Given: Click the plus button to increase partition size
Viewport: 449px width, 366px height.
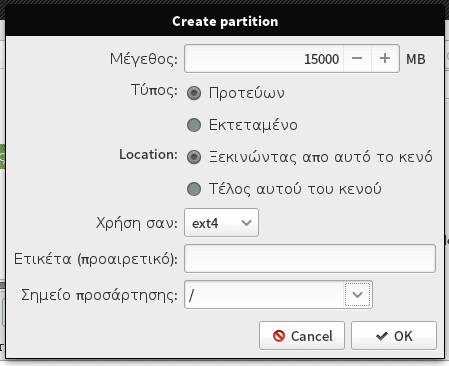Looking at the screenshot, I should point(385,59).
